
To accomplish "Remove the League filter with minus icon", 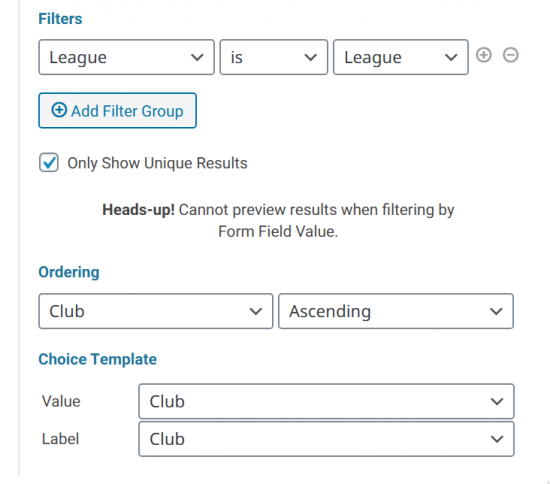I will pyautogui.click(x=510, y=55).
